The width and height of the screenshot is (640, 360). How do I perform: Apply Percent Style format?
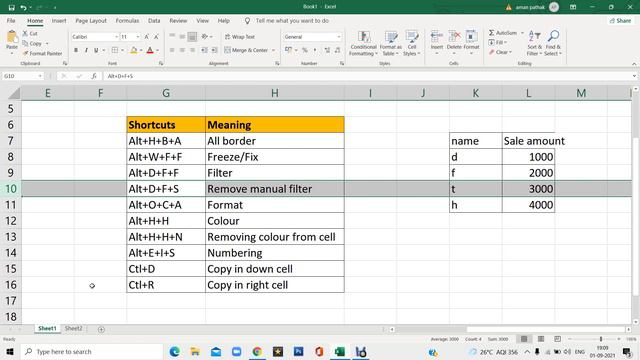point(304,50)
